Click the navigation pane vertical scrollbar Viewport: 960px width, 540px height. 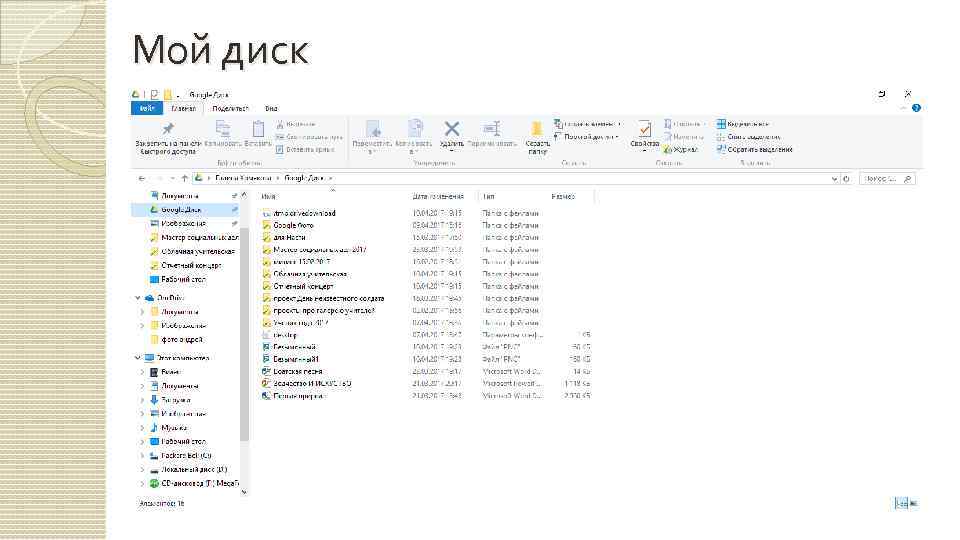[244, 334]
